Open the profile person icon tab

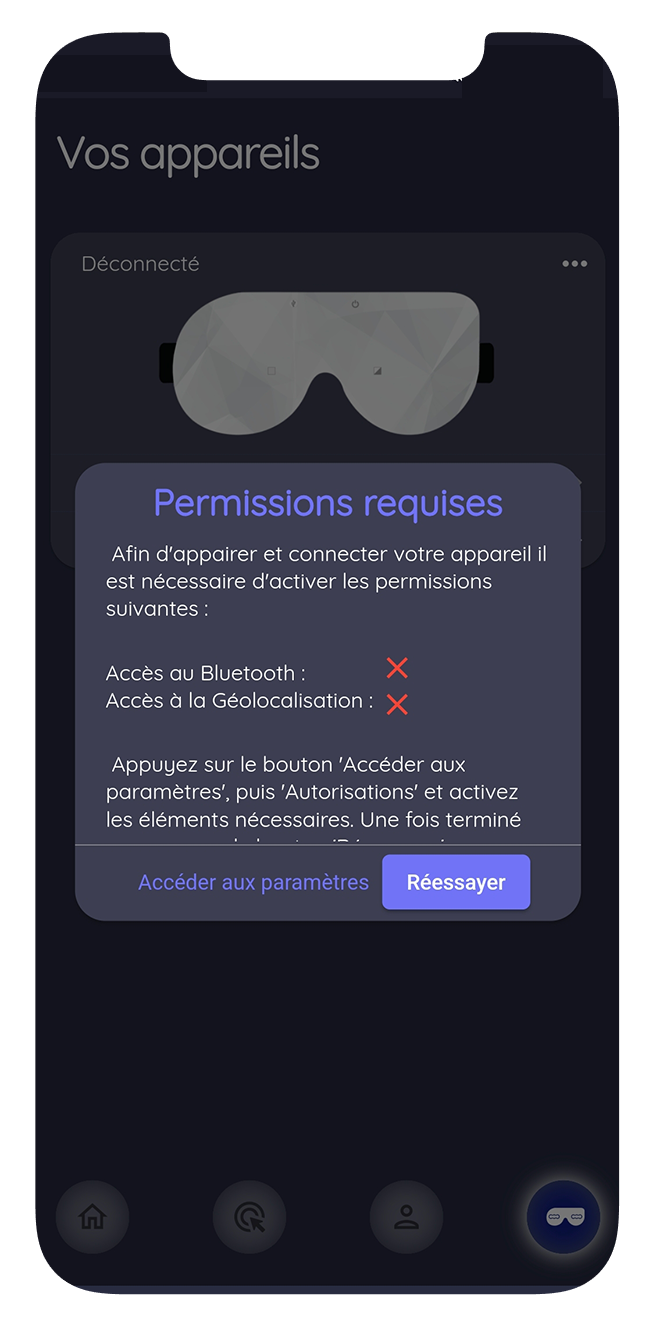point(406,1217)
